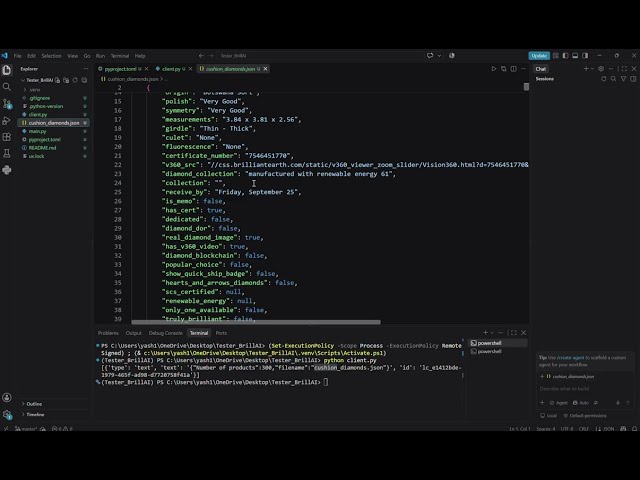Open Customize Layout icon

556,56
